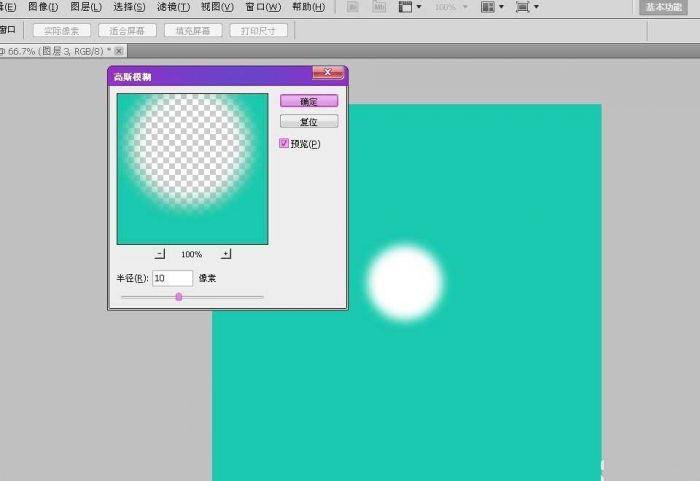
Task: Close the 图层 3 document tab
Action: click(119, 51)
